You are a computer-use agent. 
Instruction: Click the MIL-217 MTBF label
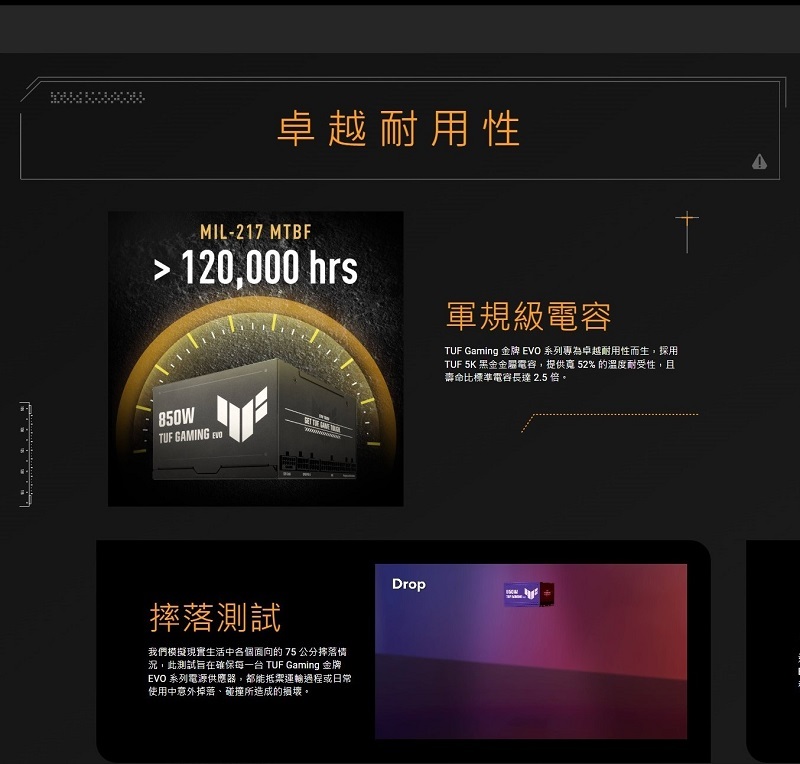pyautogui.click(x=255, y=233)
